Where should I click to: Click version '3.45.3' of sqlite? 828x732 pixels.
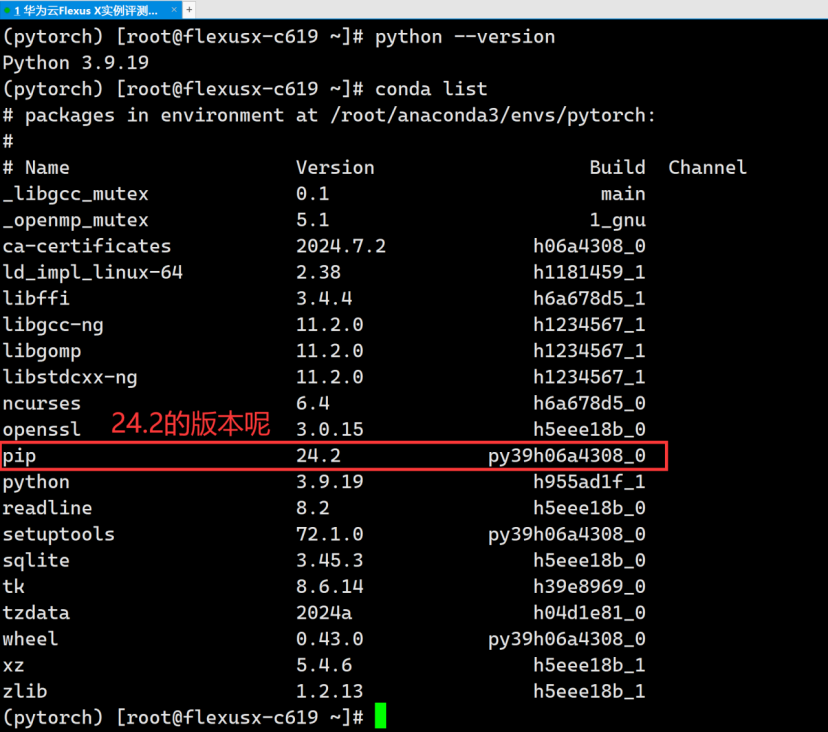coord(330,560)
